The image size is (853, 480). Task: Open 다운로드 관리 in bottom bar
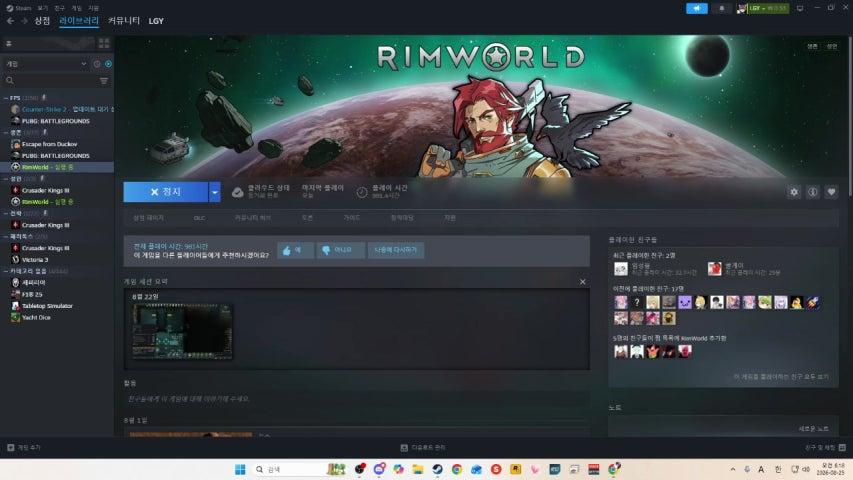pyautogui.click(x=423, y=447)
